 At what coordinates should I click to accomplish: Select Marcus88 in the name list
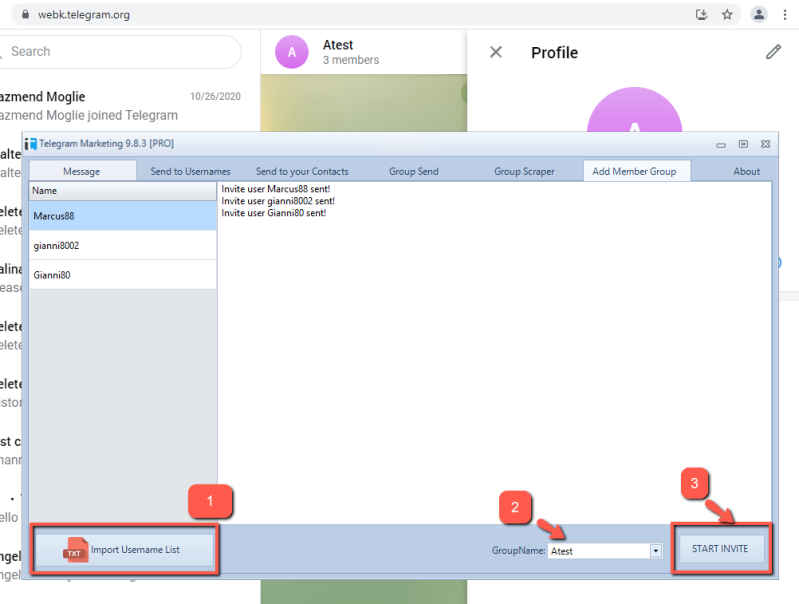[x=122, y=215]
